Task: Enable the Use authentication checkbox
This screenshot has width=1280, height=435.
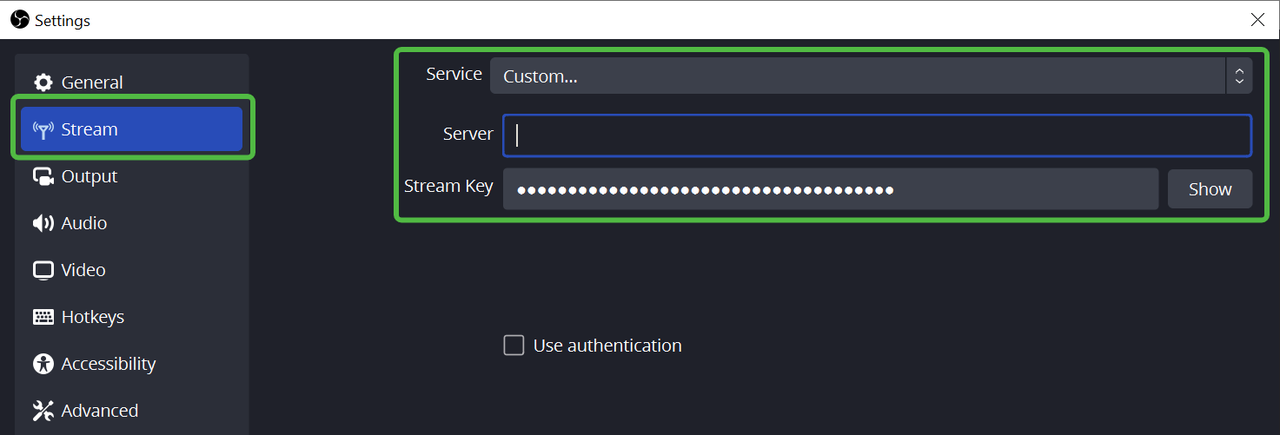Action: 514,346
